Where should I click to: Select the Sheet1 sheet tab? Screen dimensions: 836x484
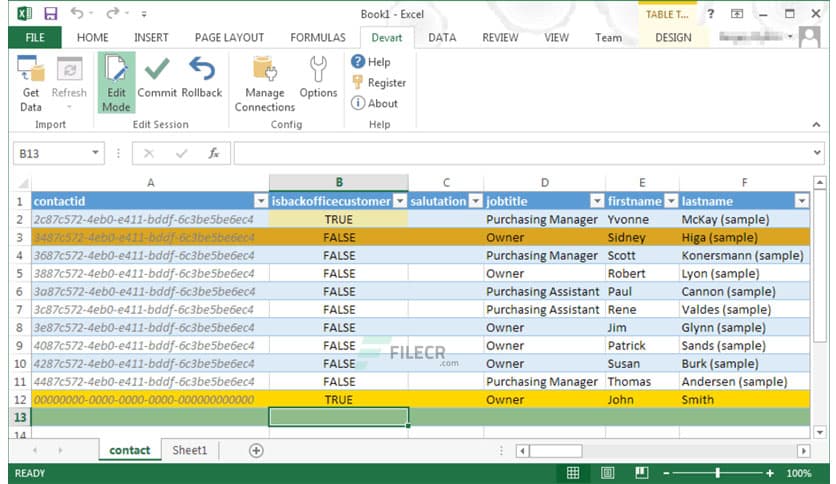(189, 450)
